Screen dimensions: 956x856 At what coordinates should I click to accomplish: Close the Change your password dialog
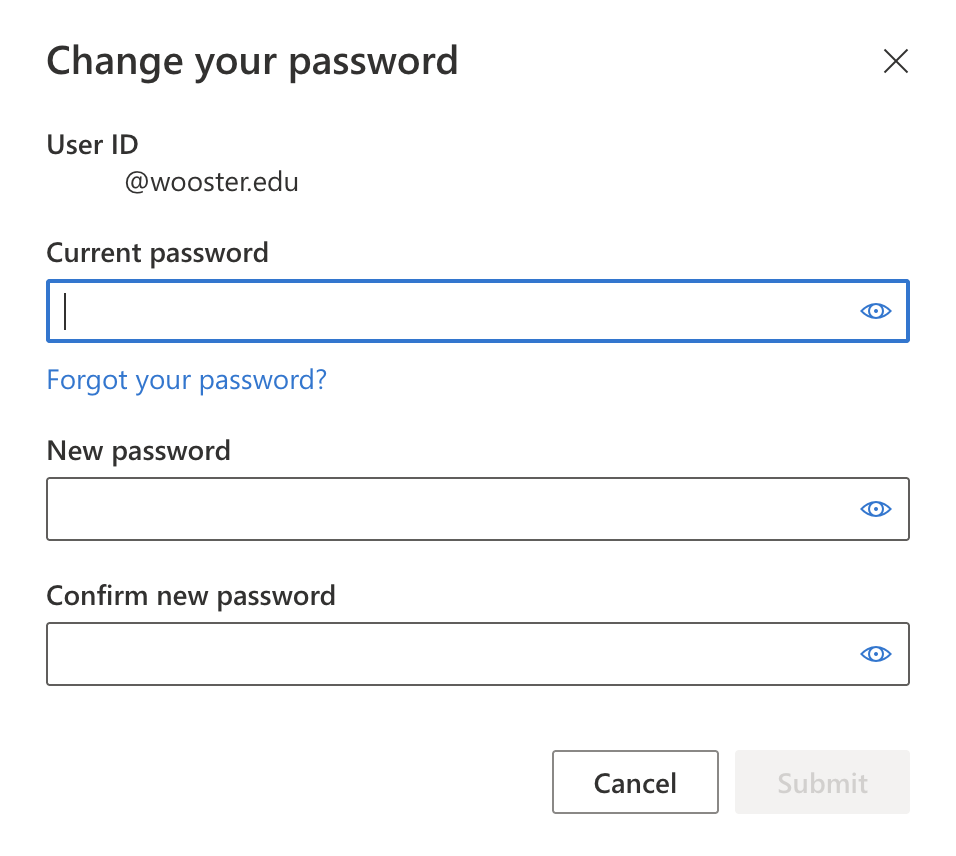[896, 61]
